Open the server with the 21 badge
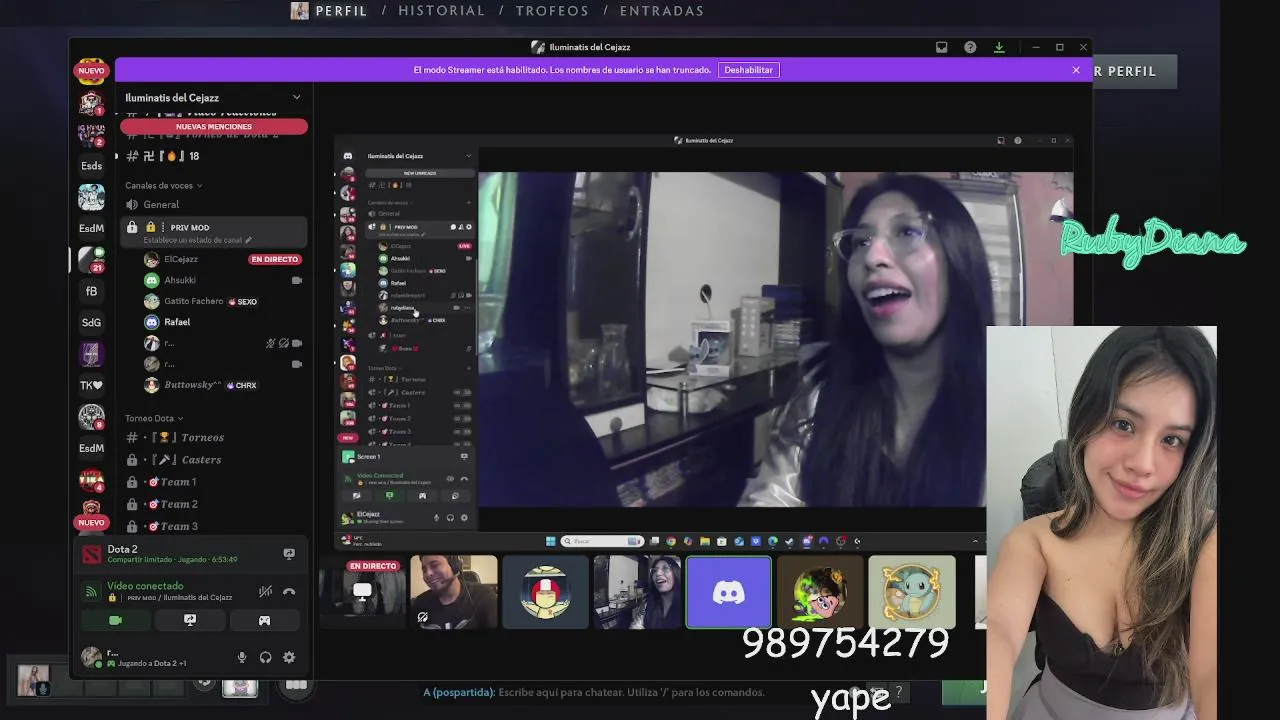The height and width of the screenshot is (720, 1280). coord(91,259)
